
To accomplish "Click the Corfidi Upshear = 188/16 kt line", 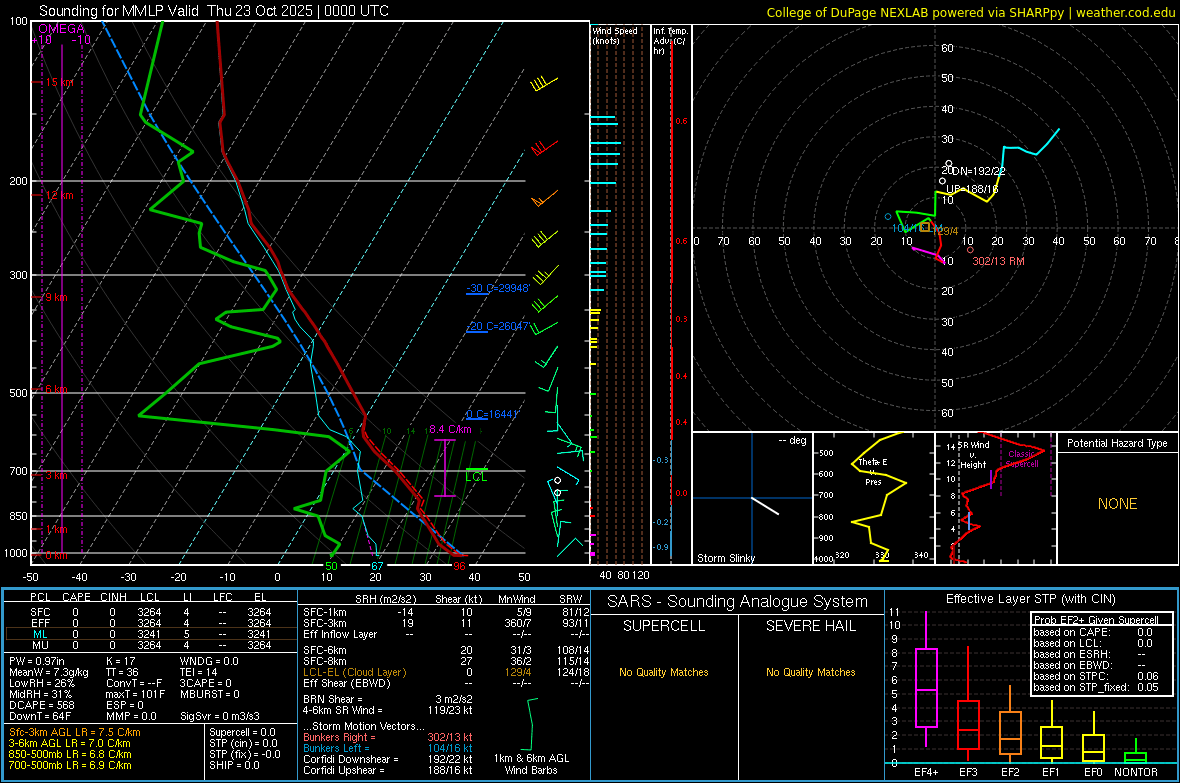I will tap(388, 770).
